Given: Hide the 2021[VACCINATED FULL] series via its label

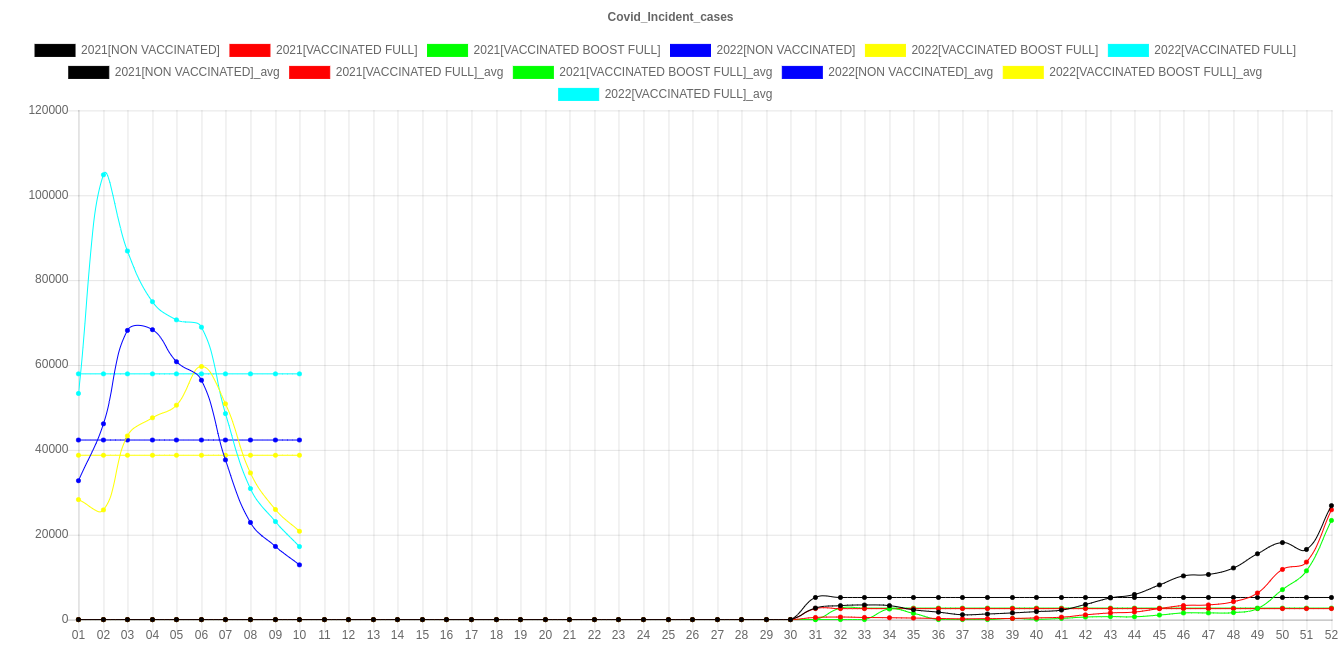Looking at the screenshot, I should [x=346, y=50].
